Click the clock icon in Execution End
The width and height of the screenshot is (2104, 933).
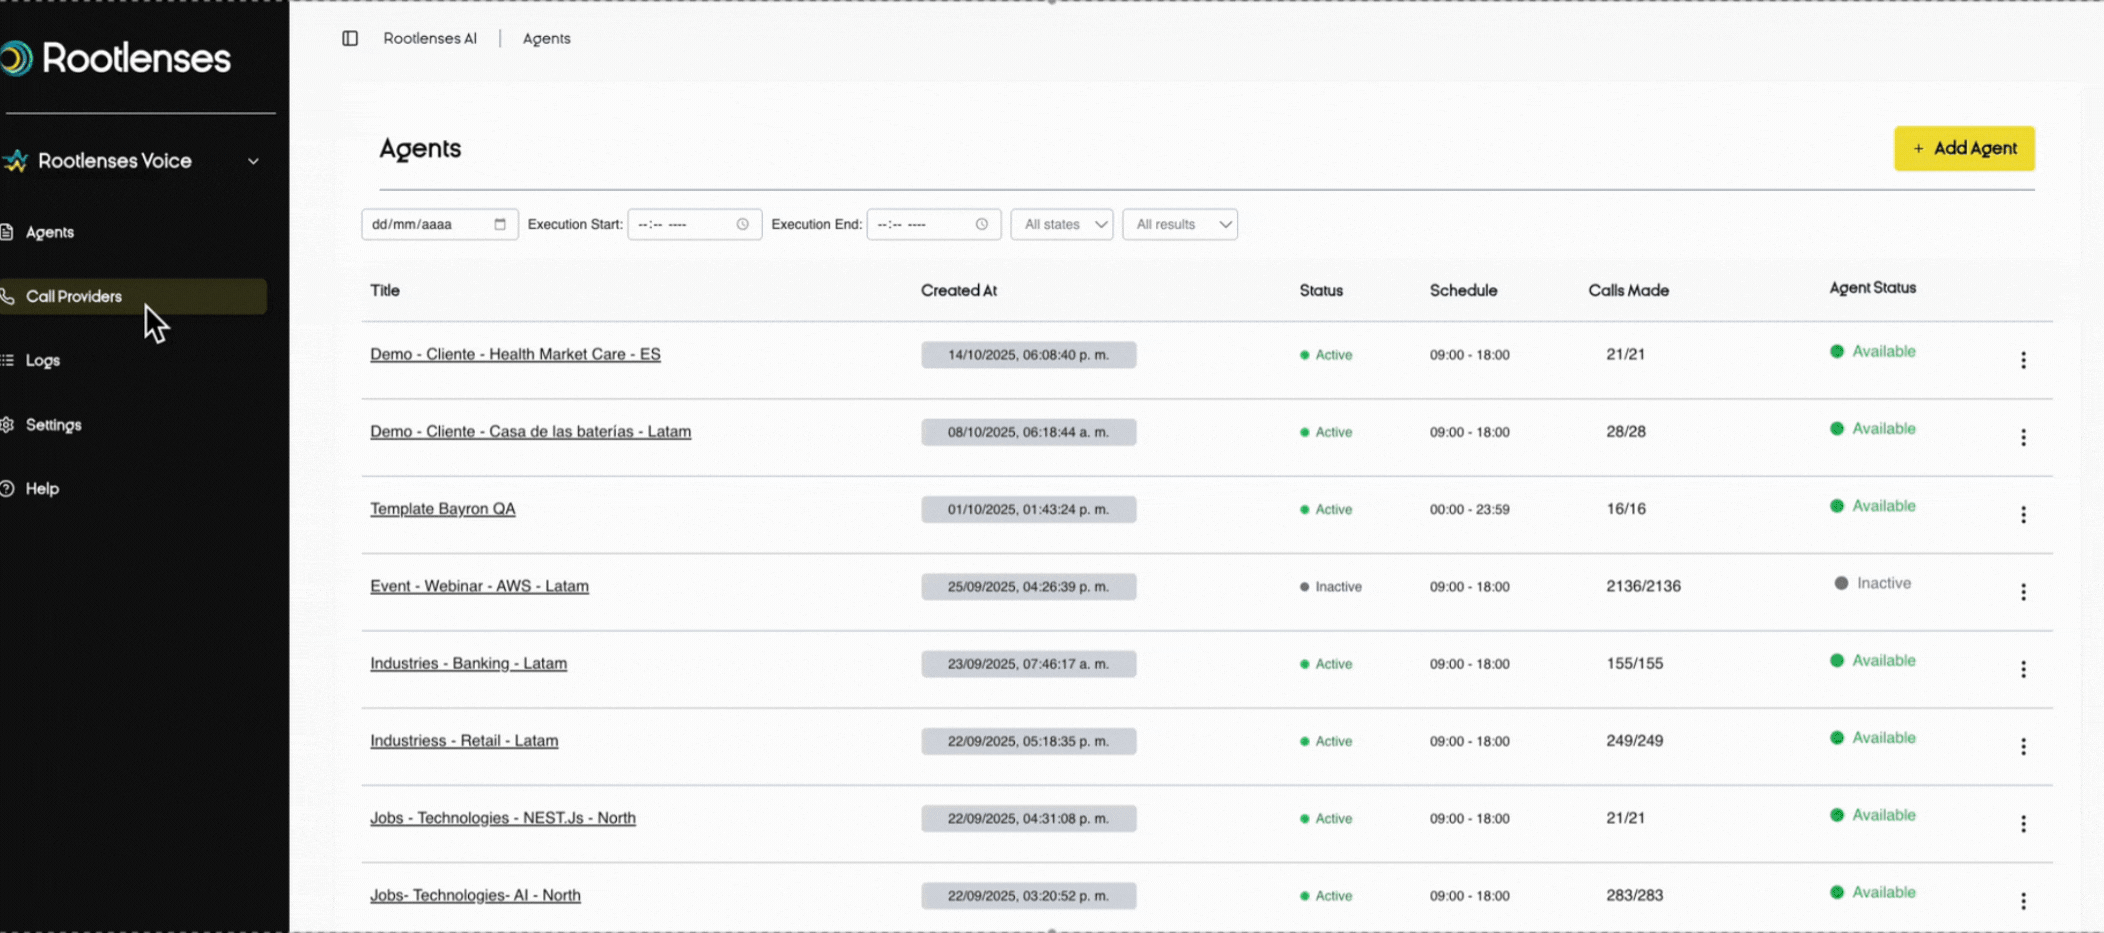point(981,224)
